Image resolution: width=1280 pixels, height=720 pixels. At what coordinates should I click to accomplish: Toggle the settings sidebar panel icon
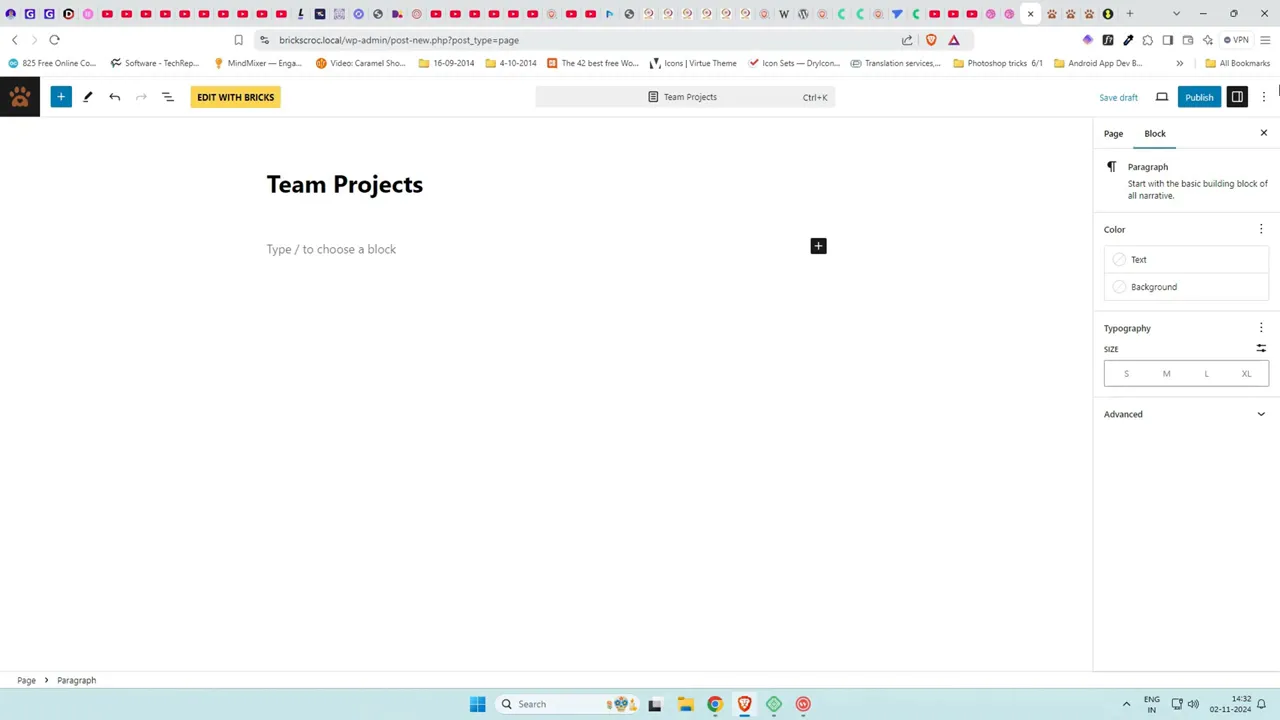pos(1237,97)
